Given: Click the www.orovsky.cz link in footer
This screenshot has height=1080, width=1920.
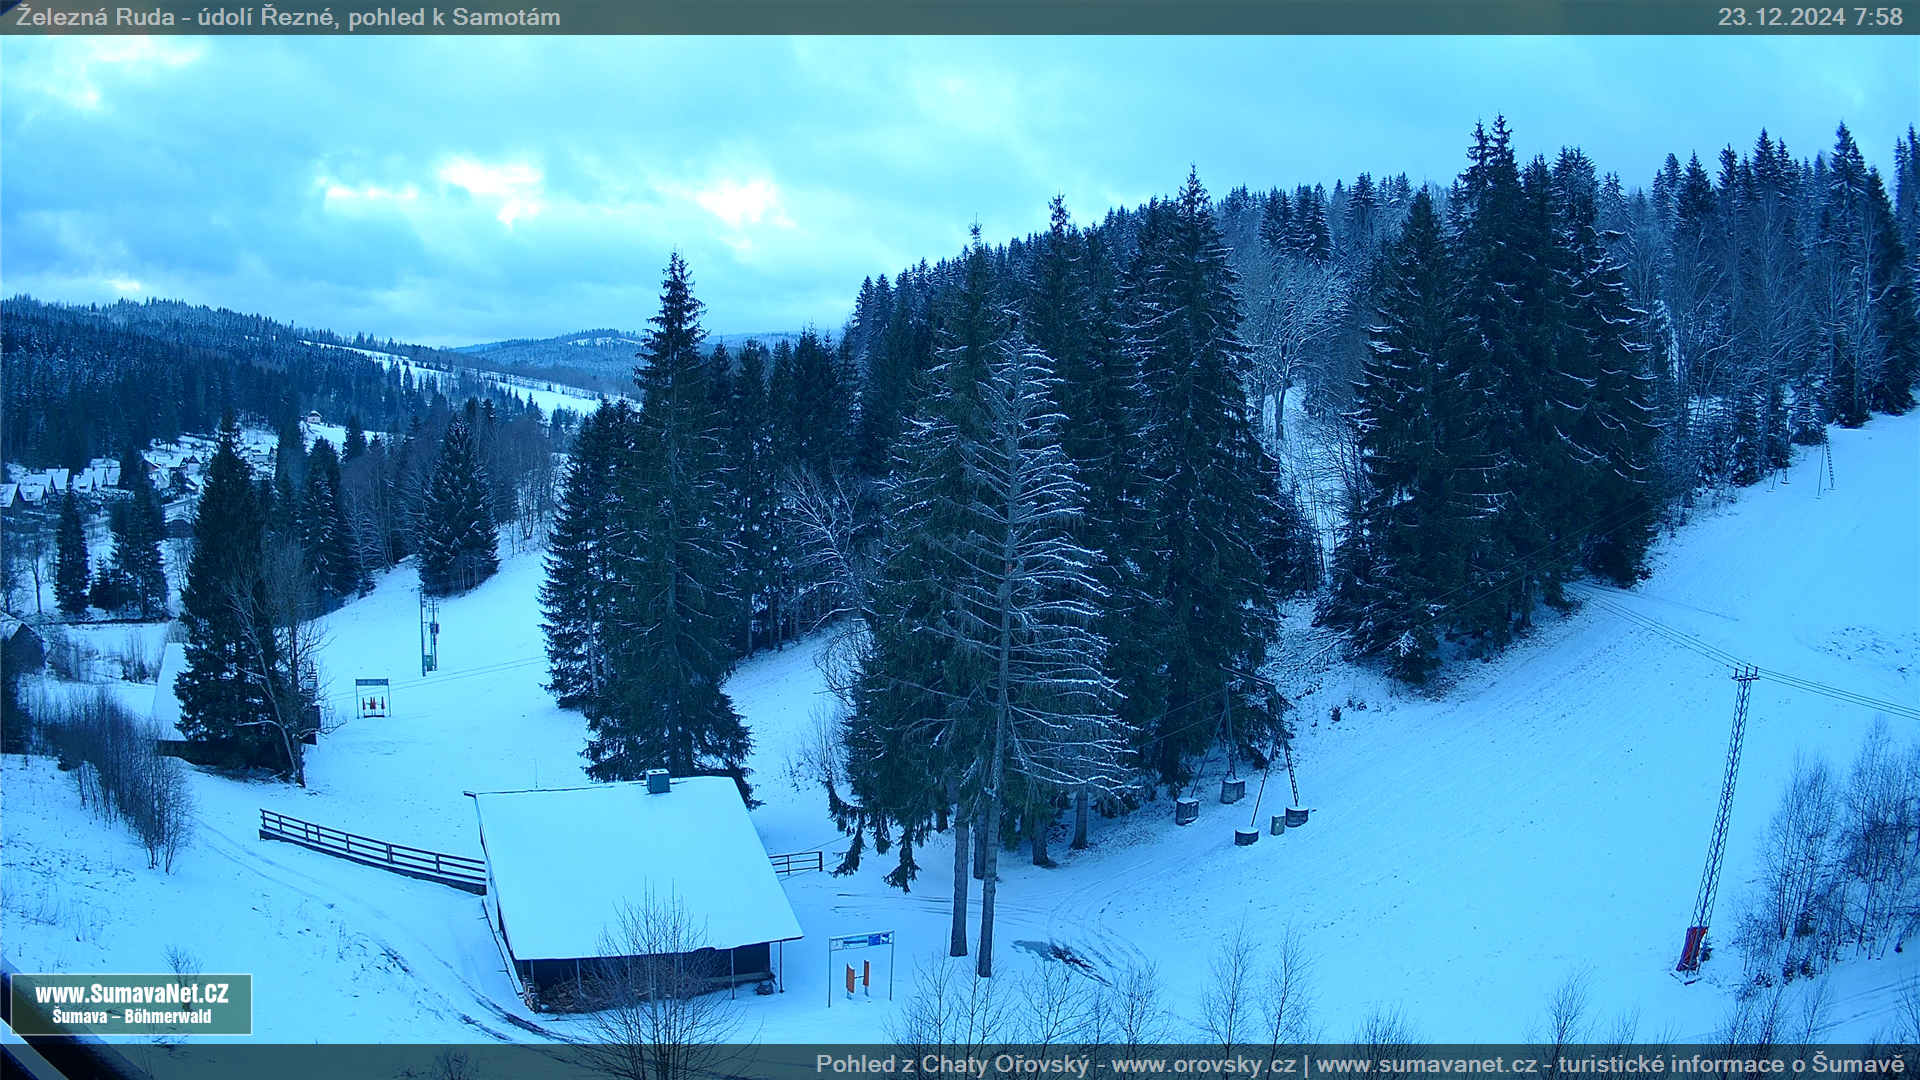Looking at the screenshot, I should [1203, 1065].
